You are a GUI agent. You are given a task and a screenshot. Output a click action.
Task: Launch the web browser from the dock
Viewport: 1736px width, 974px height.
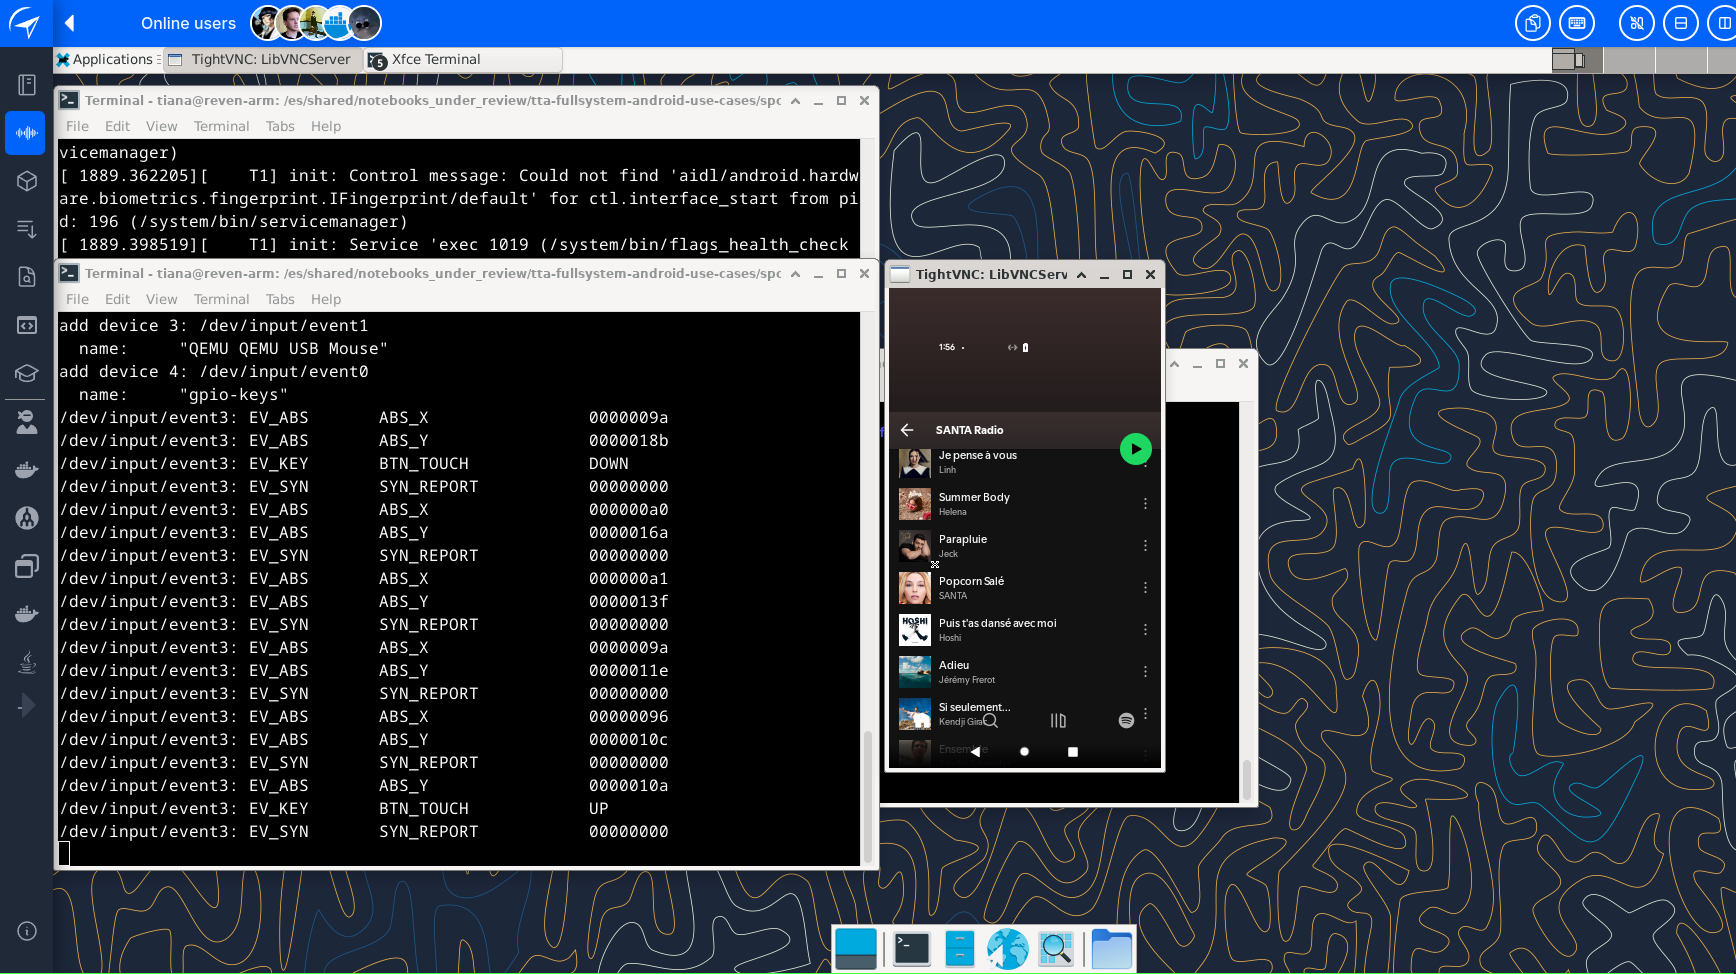click(1007, 948)
